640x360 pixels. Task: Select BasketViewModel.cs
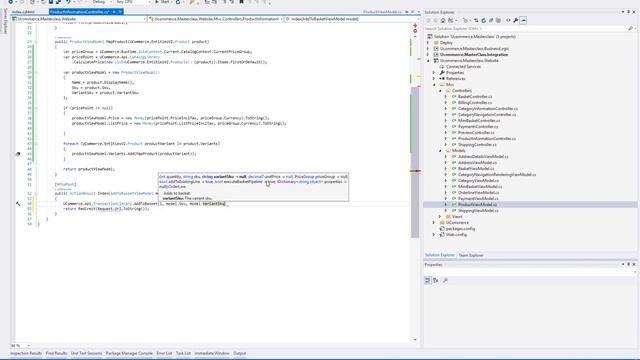[476, 169]
